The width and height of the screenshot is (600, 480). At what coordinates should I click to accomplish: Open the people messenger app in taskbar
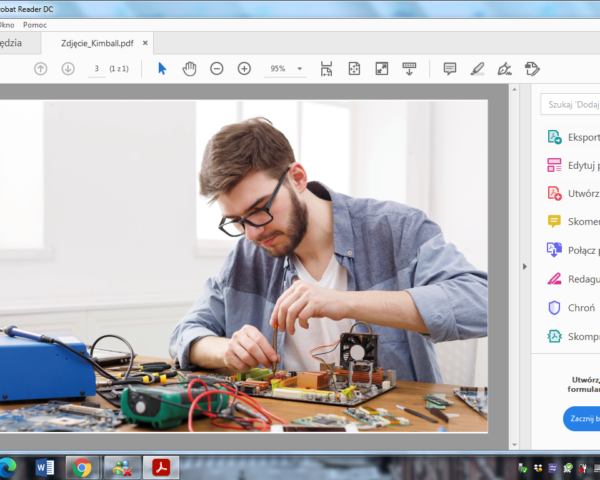click(122, 467)
